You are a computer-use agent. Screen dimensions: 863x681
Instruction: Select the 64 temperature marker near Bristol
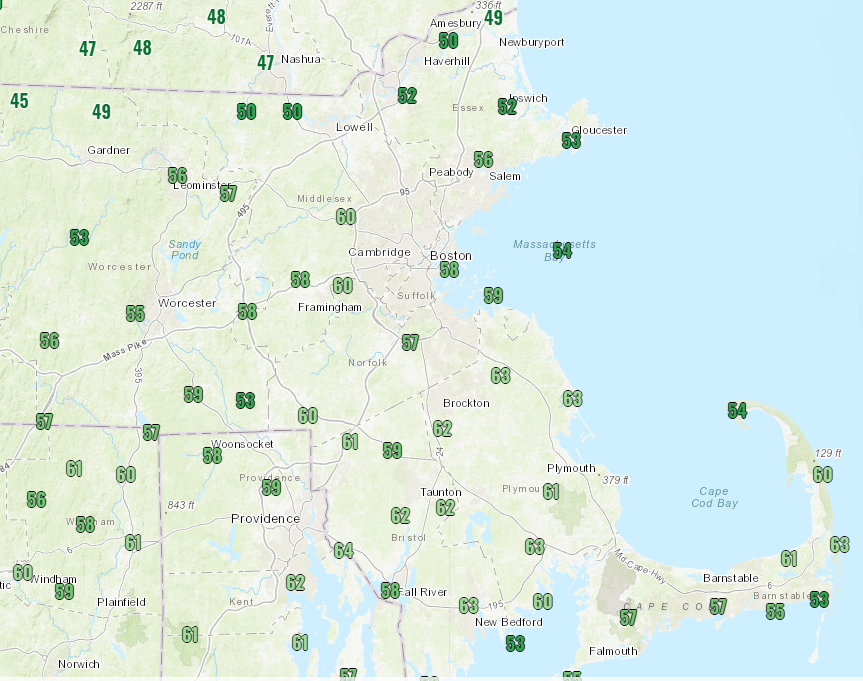tap(344, 551)
